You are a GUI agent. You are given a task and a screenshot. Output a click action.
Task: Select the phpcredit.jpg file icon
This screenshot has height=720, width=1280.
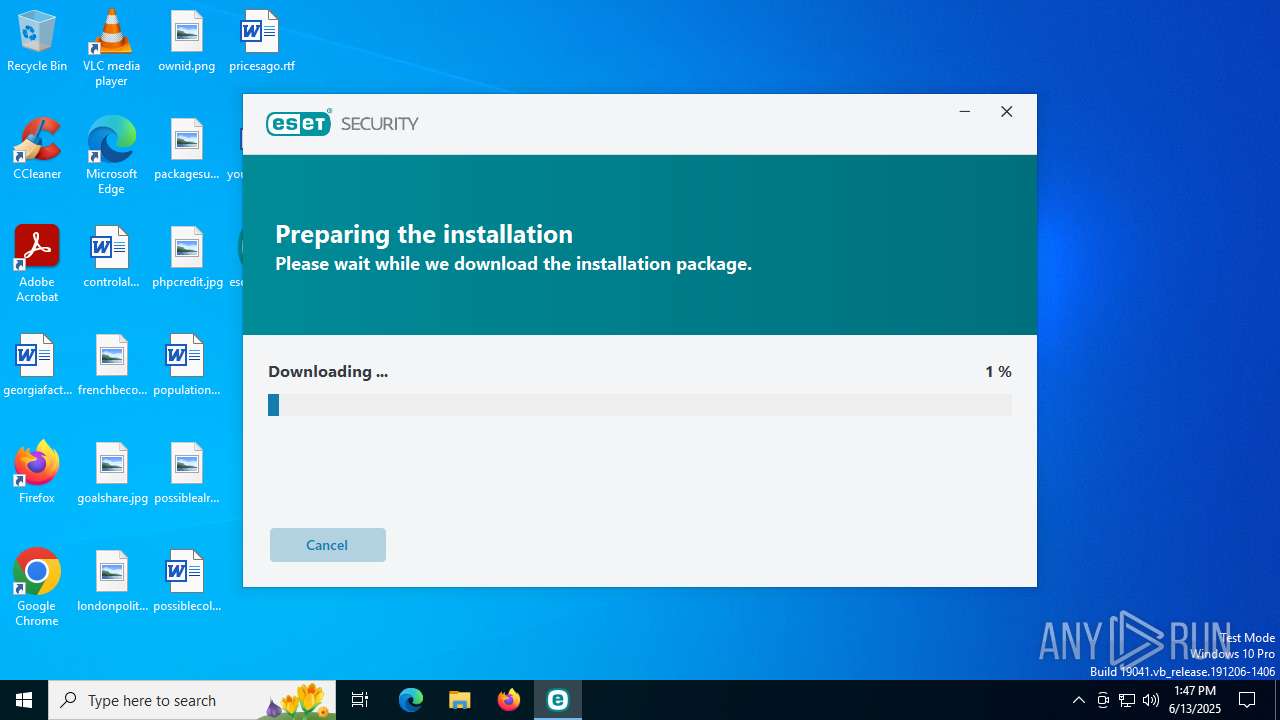pyautogui.click(x=187, y=258)
